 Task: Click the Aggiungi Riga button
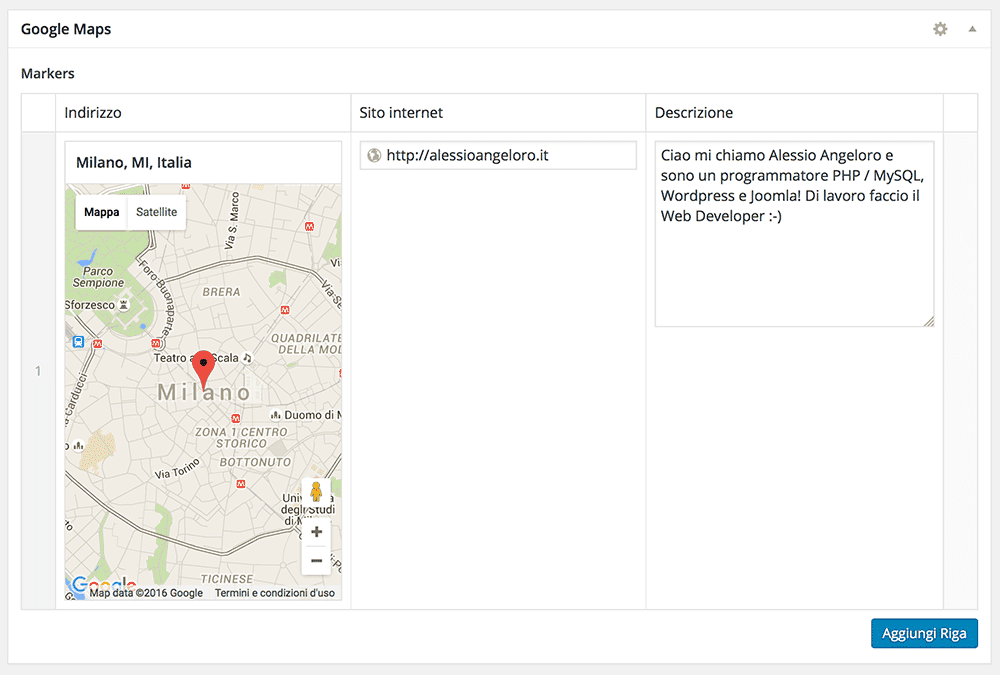(923, 633)
